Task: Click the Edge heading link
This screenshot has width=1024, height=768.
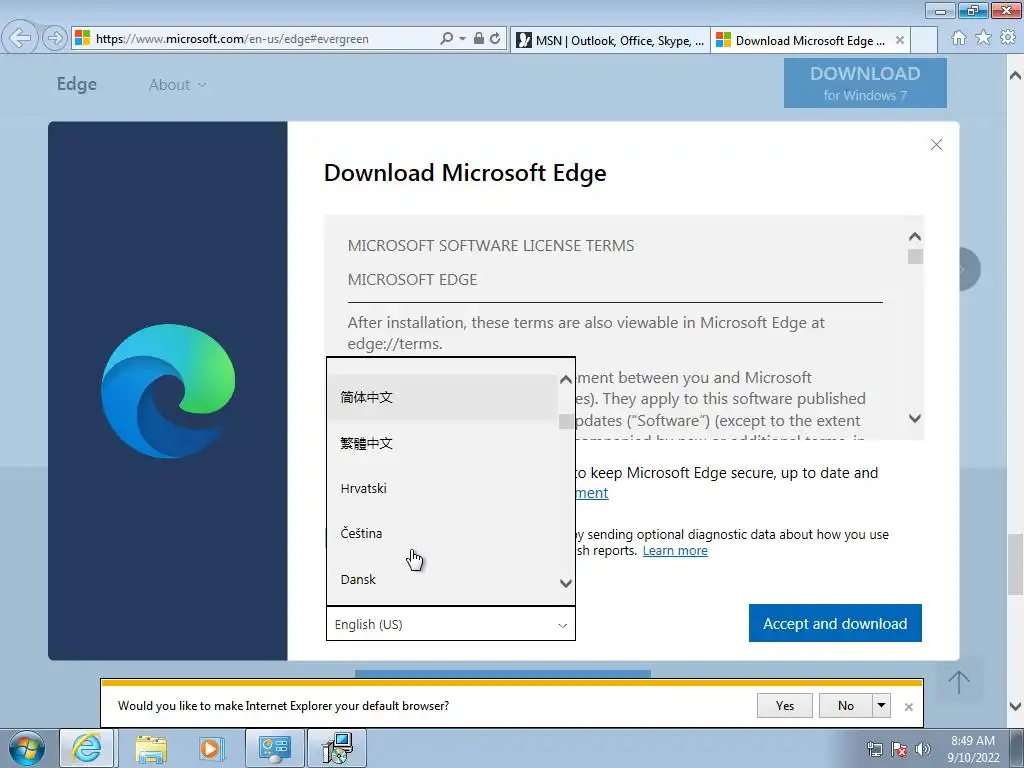Action: click(76, 84)
